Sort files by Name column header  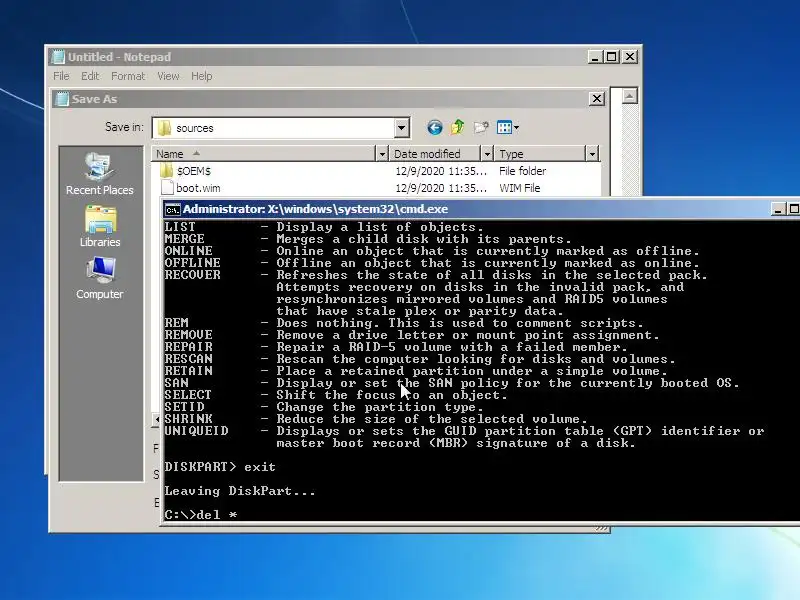click(x=263, y=154)
